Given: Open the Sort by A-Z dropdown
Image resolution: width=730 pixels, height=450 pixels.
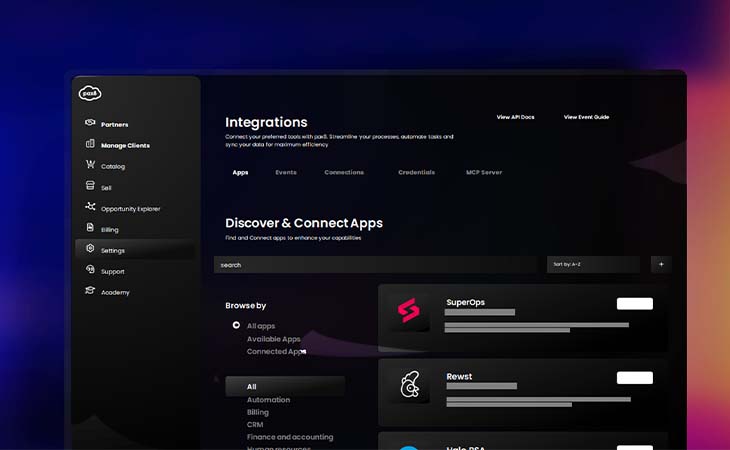Looking at the screenshot, I should 594,264.
